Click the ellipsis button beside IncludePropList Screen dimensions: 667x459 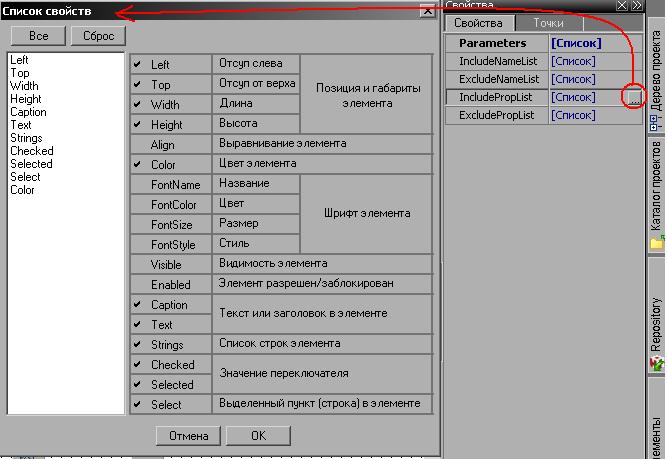tap(633, 97)
